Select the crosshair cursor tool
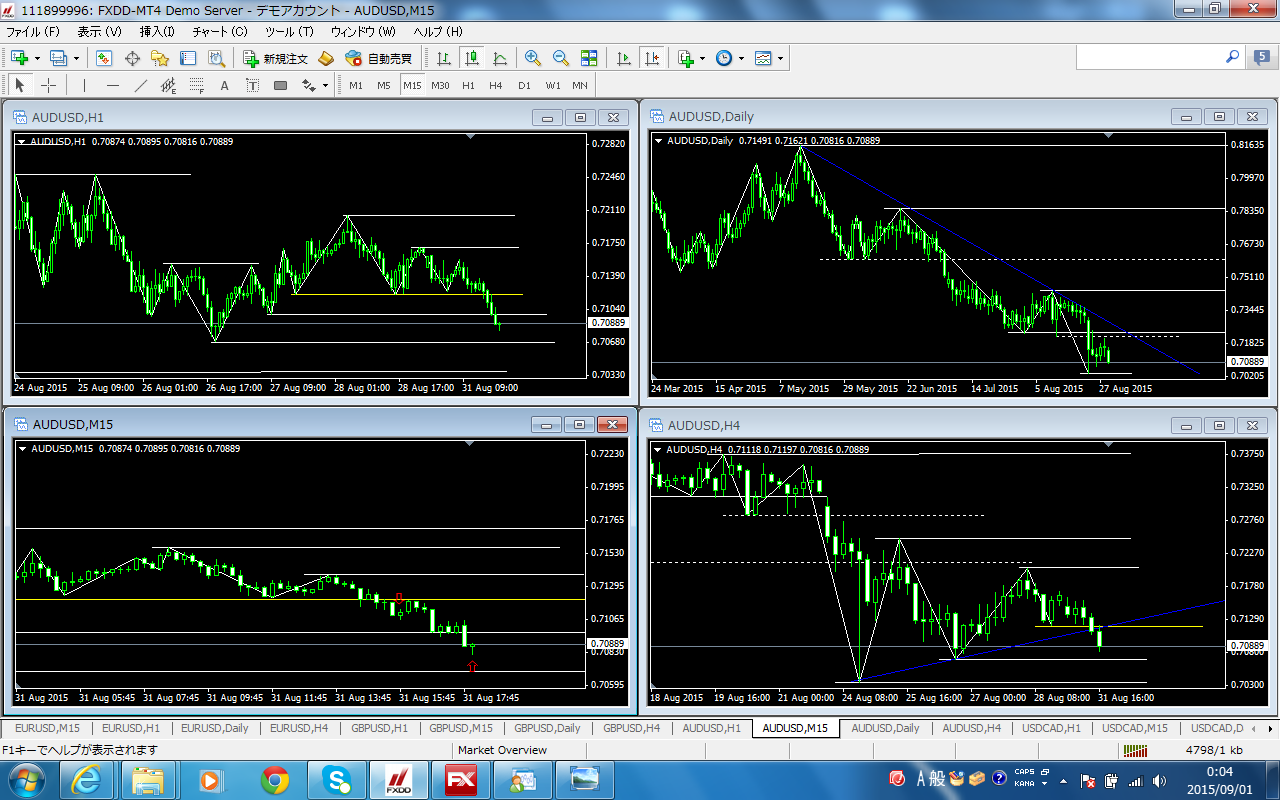 (48, 86)
